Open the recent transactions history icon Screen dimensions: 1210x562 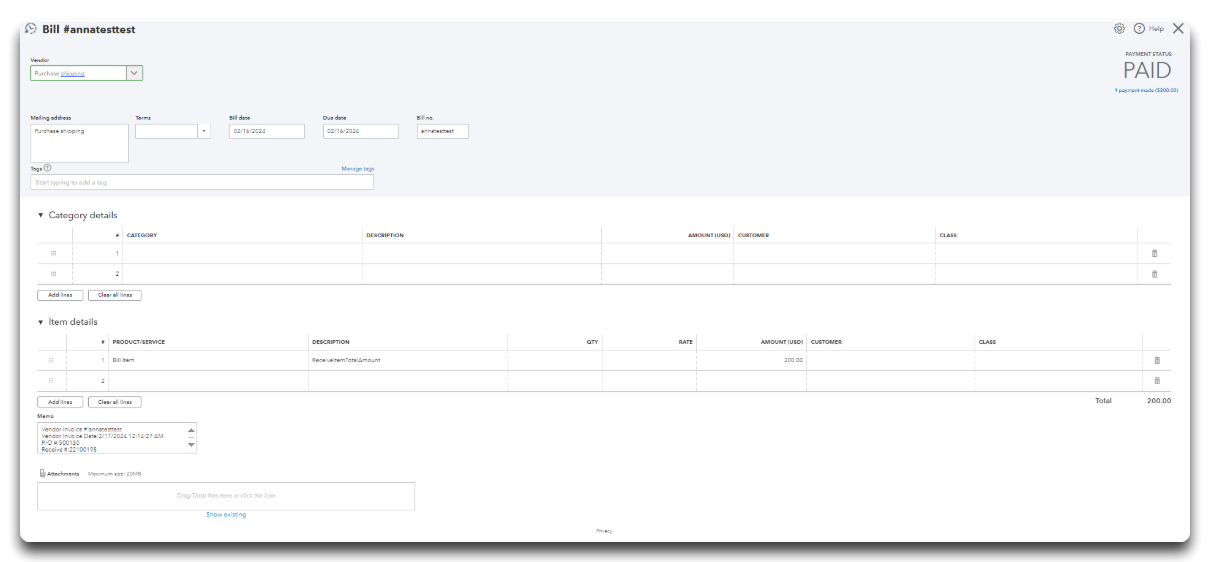pyautogui.click(x=31, y=29)
